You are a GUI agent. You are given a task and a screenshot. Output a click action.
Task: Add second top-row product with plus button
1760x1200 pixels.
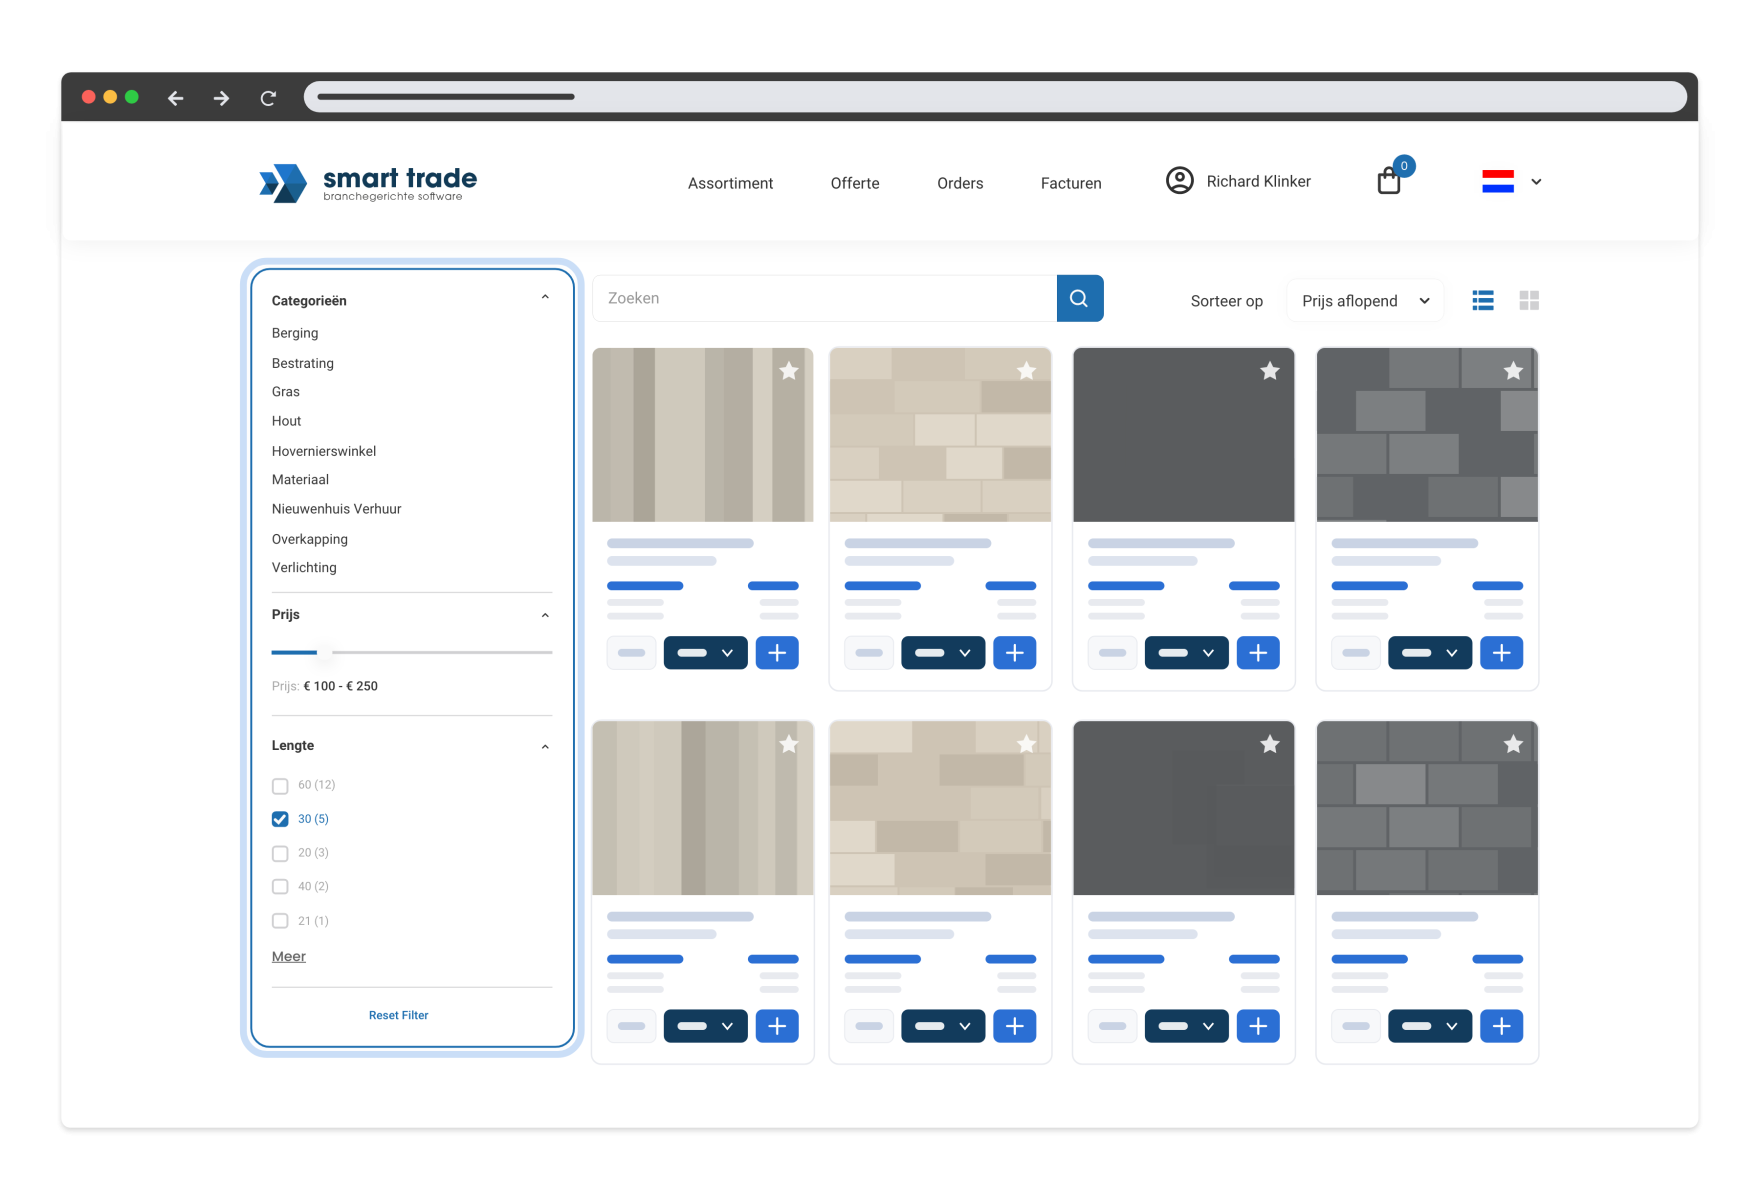[1015, 653]
